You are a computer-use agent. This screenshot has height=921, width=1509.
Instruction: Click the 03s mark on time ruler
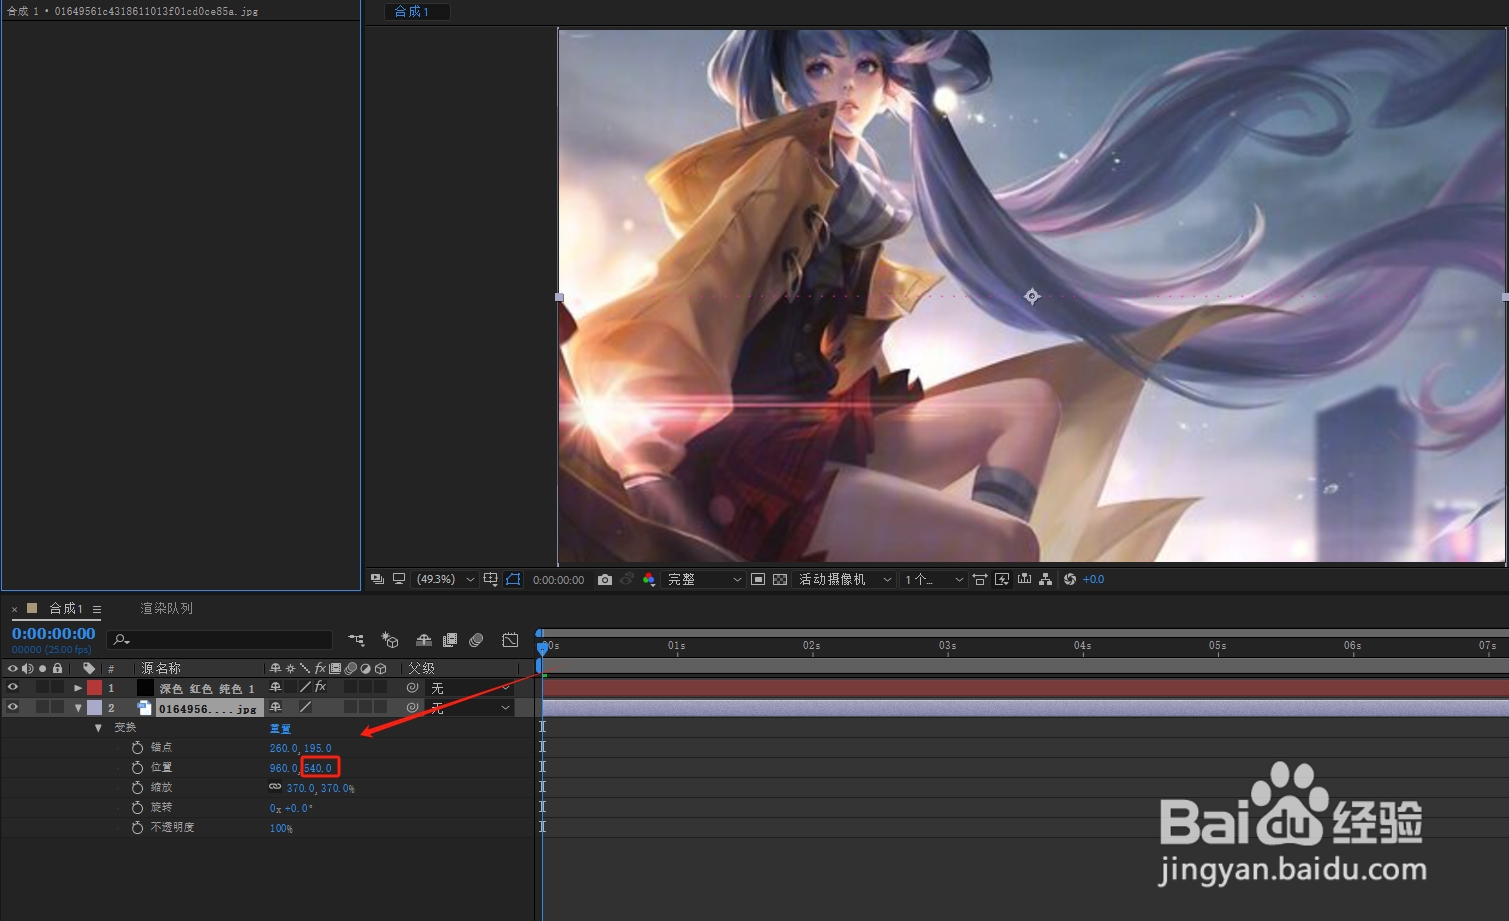click(947, 646)
